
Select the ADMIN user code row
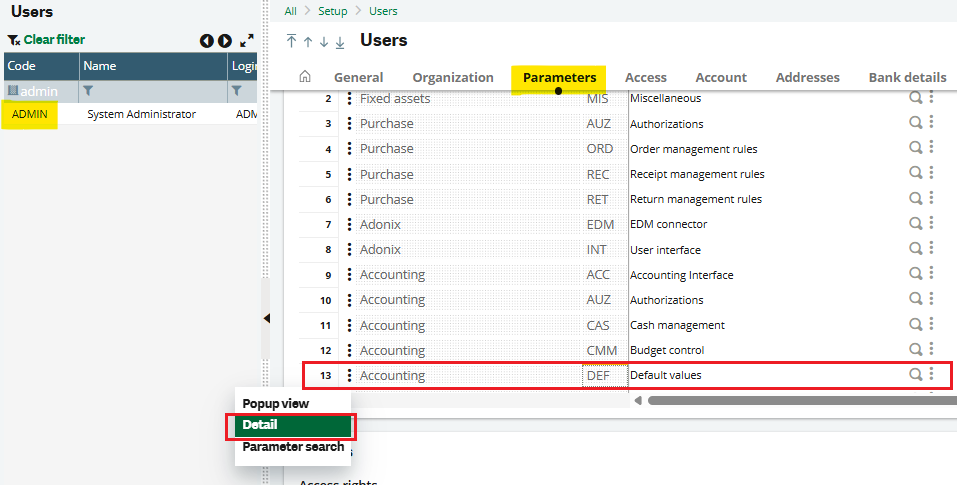(30, 114)
